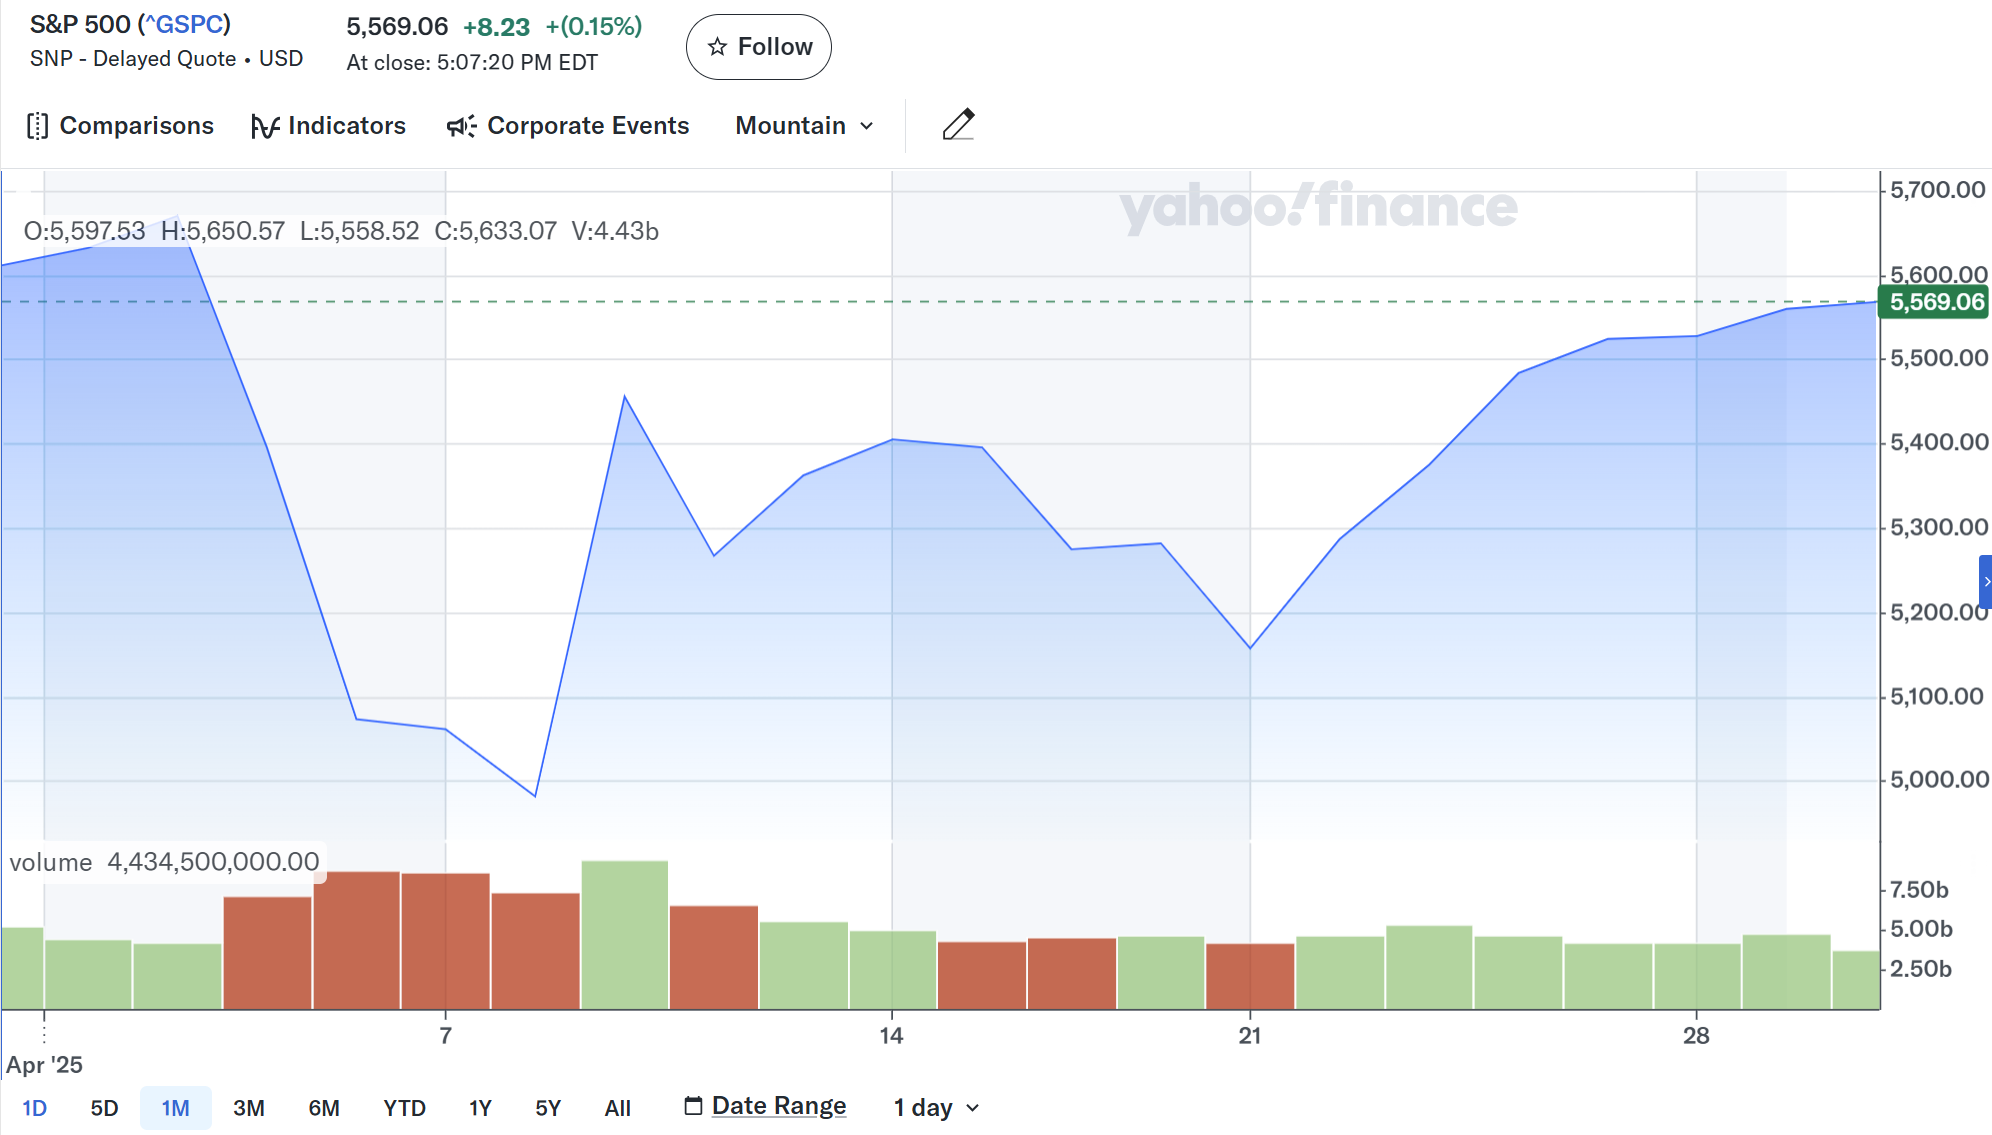Image resolution: width=1992 pixels, height=1135 pixels.
Task: Click the date label 14 on axis
Action: [891, 1036]
